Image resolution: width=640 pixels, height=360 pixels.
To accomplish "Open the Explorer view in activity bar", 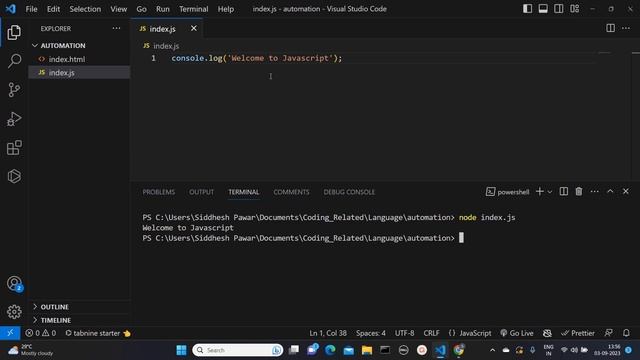I will [x=14, y=32].
